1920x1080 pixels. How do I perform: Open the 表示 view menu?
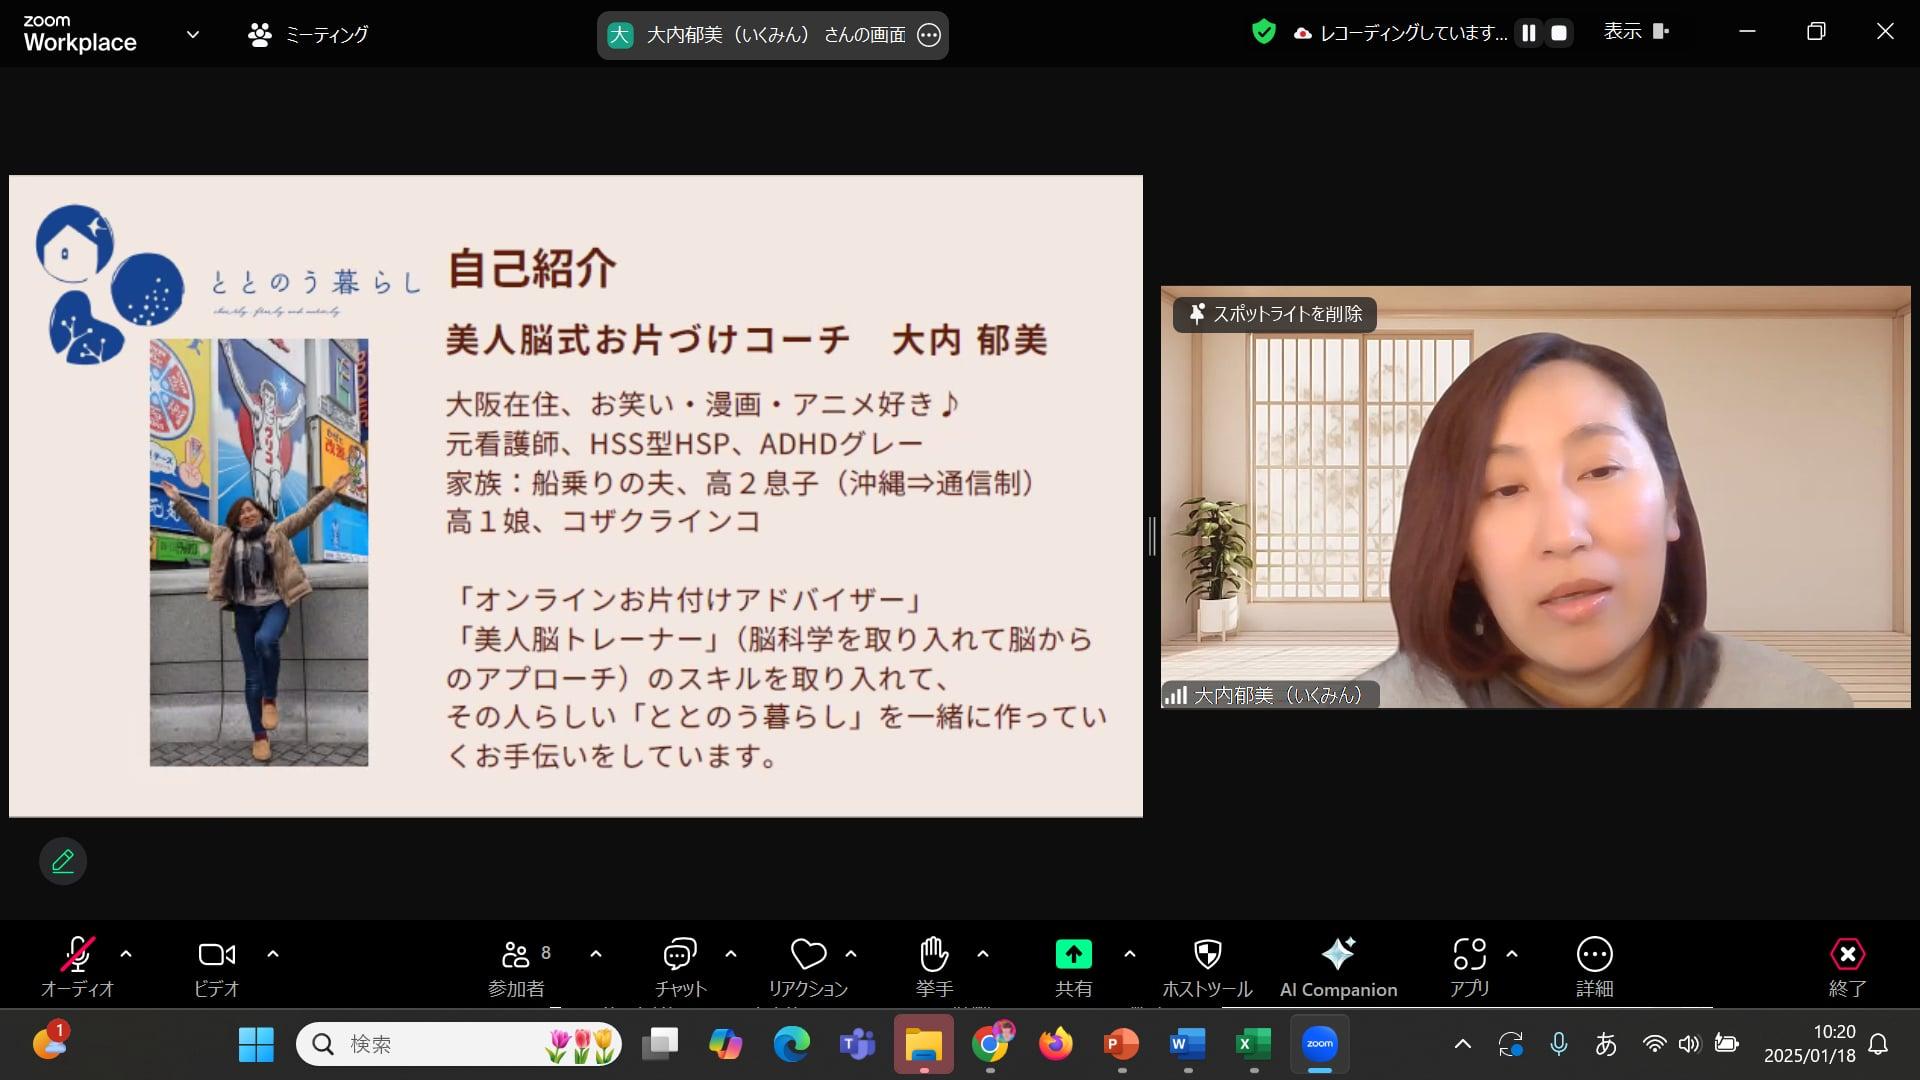[x=1636, y=32]
